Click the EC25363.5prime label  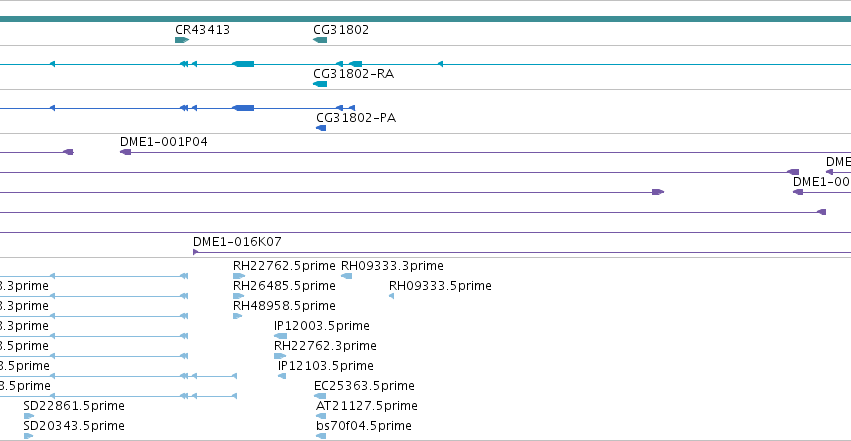[x=364, y=386]
